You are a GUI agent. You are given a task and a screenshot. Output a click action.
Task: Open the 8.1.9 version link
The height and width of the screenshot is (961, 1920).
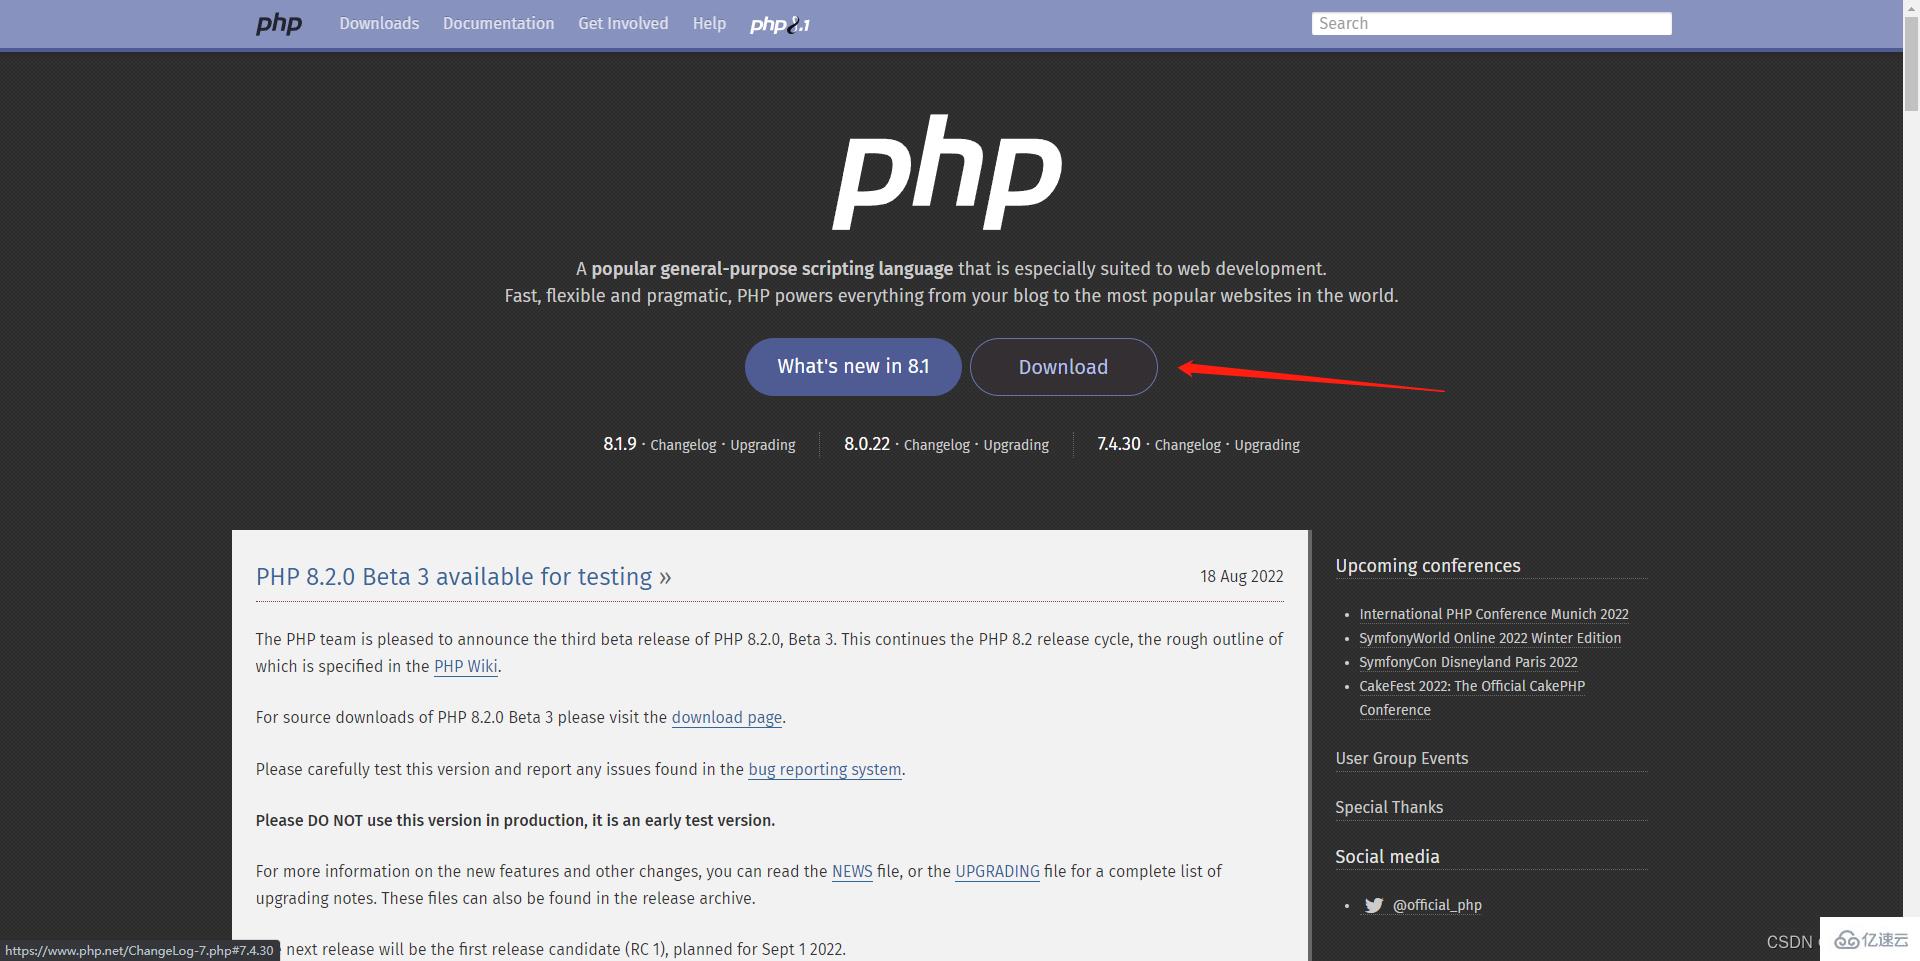[620, 444]
